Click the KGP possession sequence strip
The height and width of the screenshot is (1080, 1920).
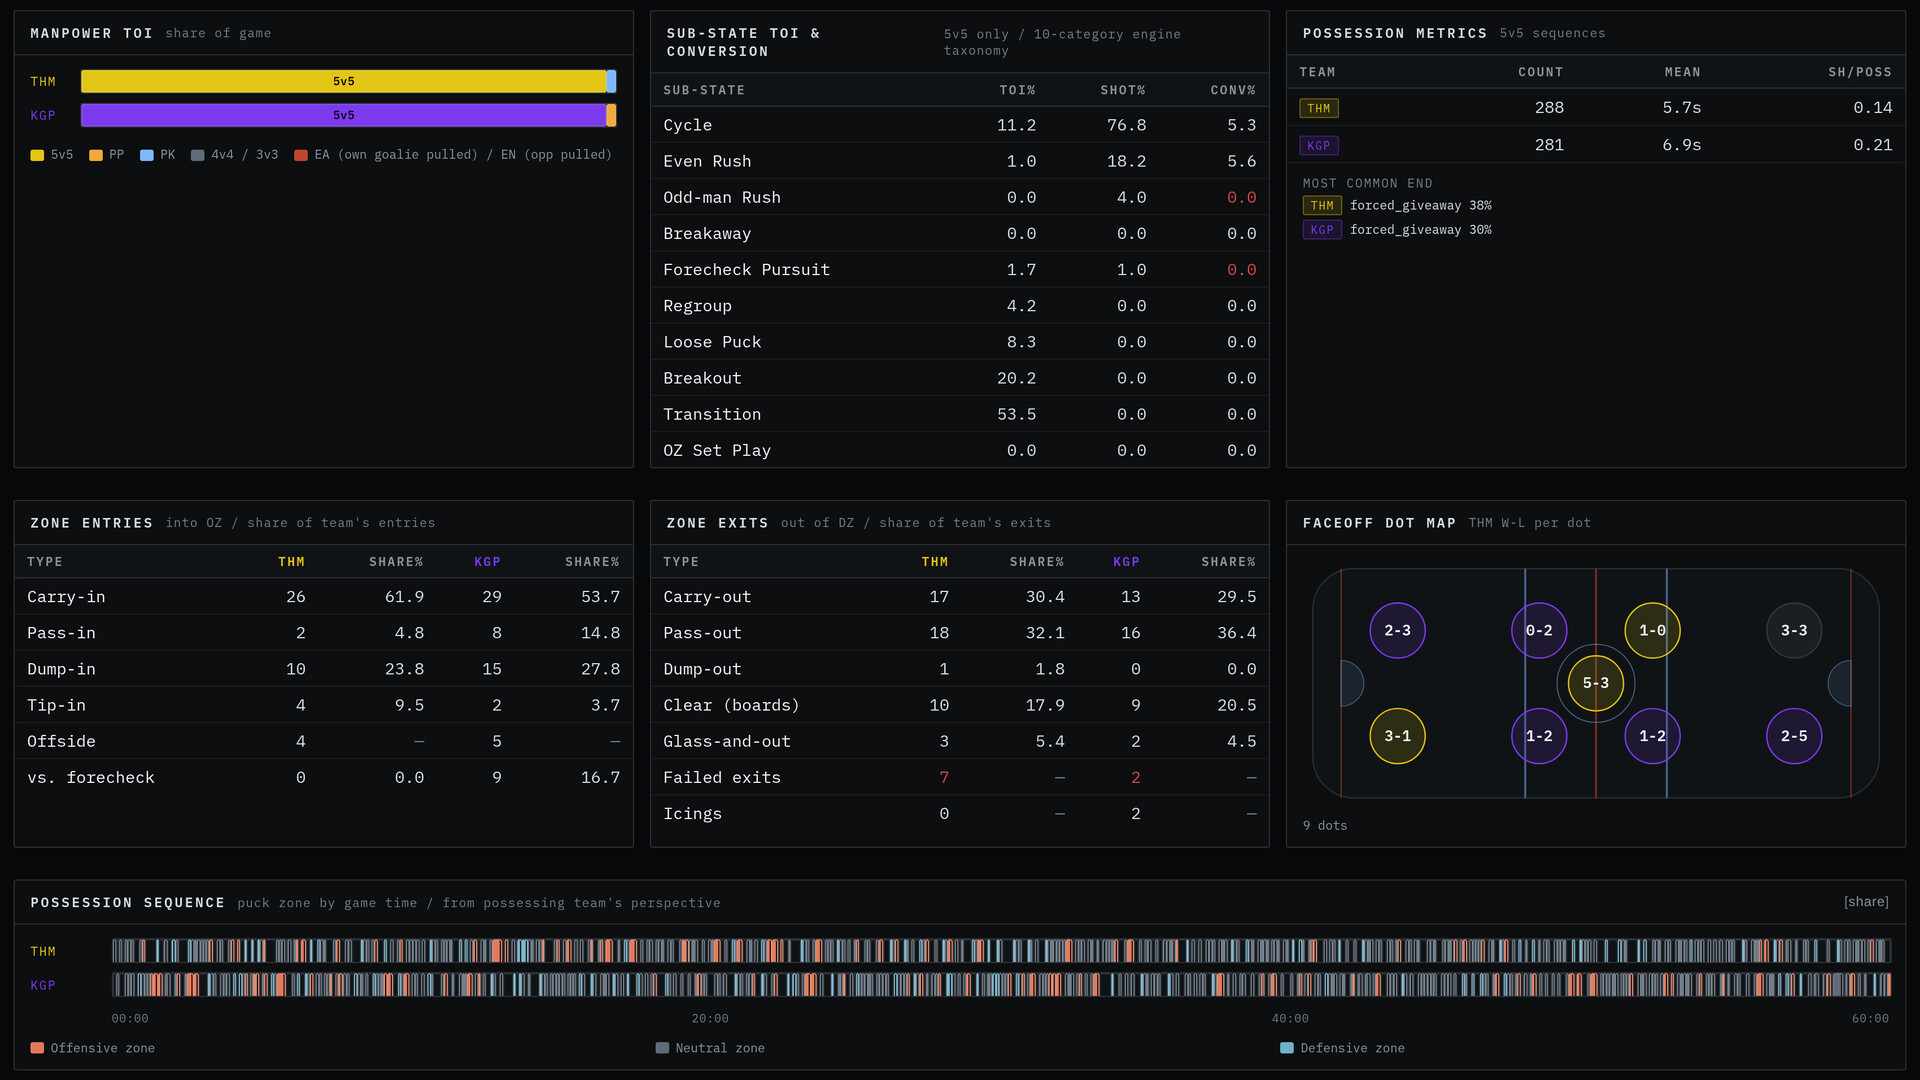(1001, 985)
